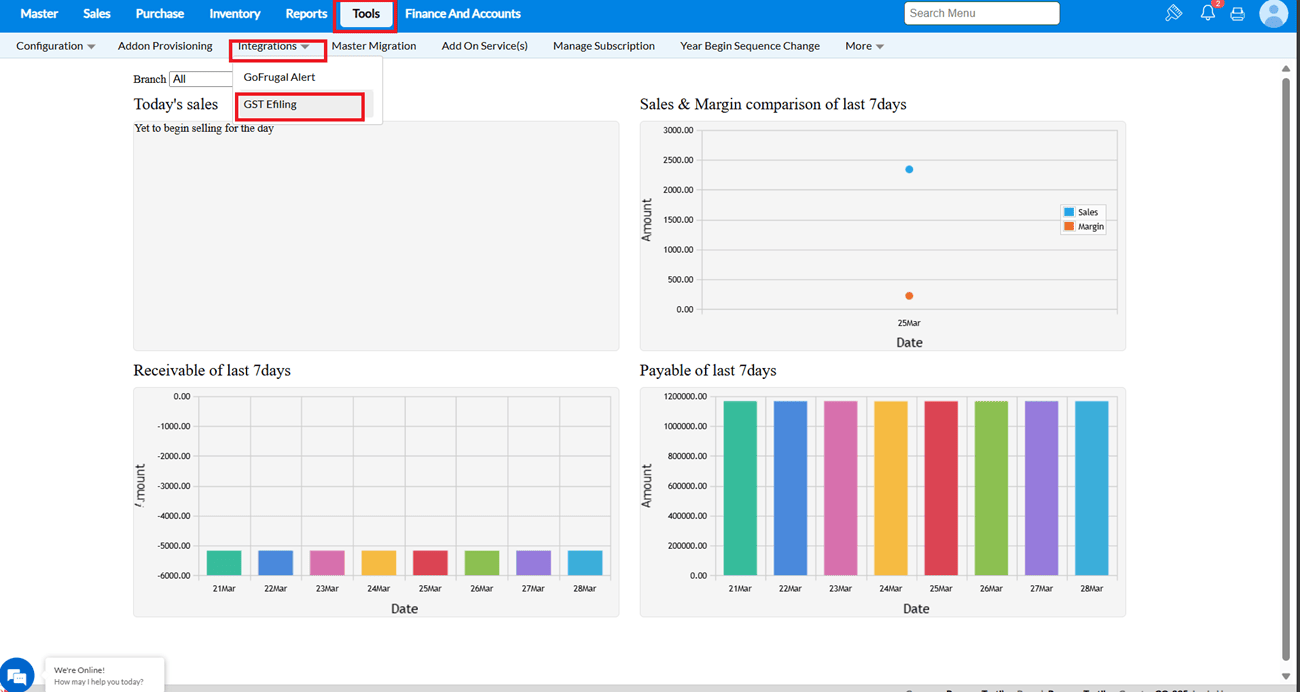Screen dimensions: 1300x692
Task: Select GoFrugal Alert menu entry
Action: pyautogui.click(x=279, y=77)
